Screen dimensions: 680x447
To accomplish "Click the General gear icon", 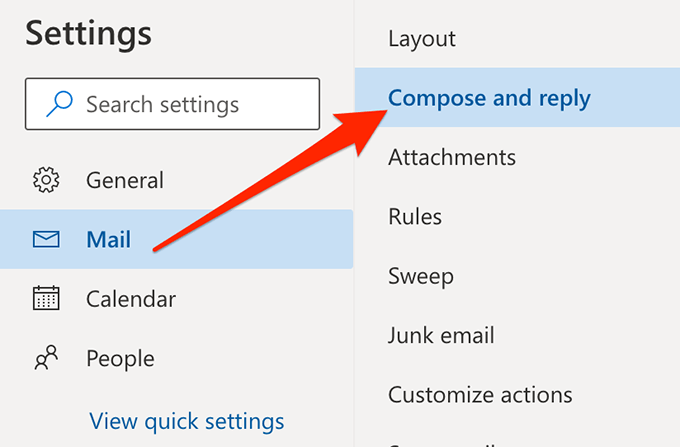I will [46, 181].
